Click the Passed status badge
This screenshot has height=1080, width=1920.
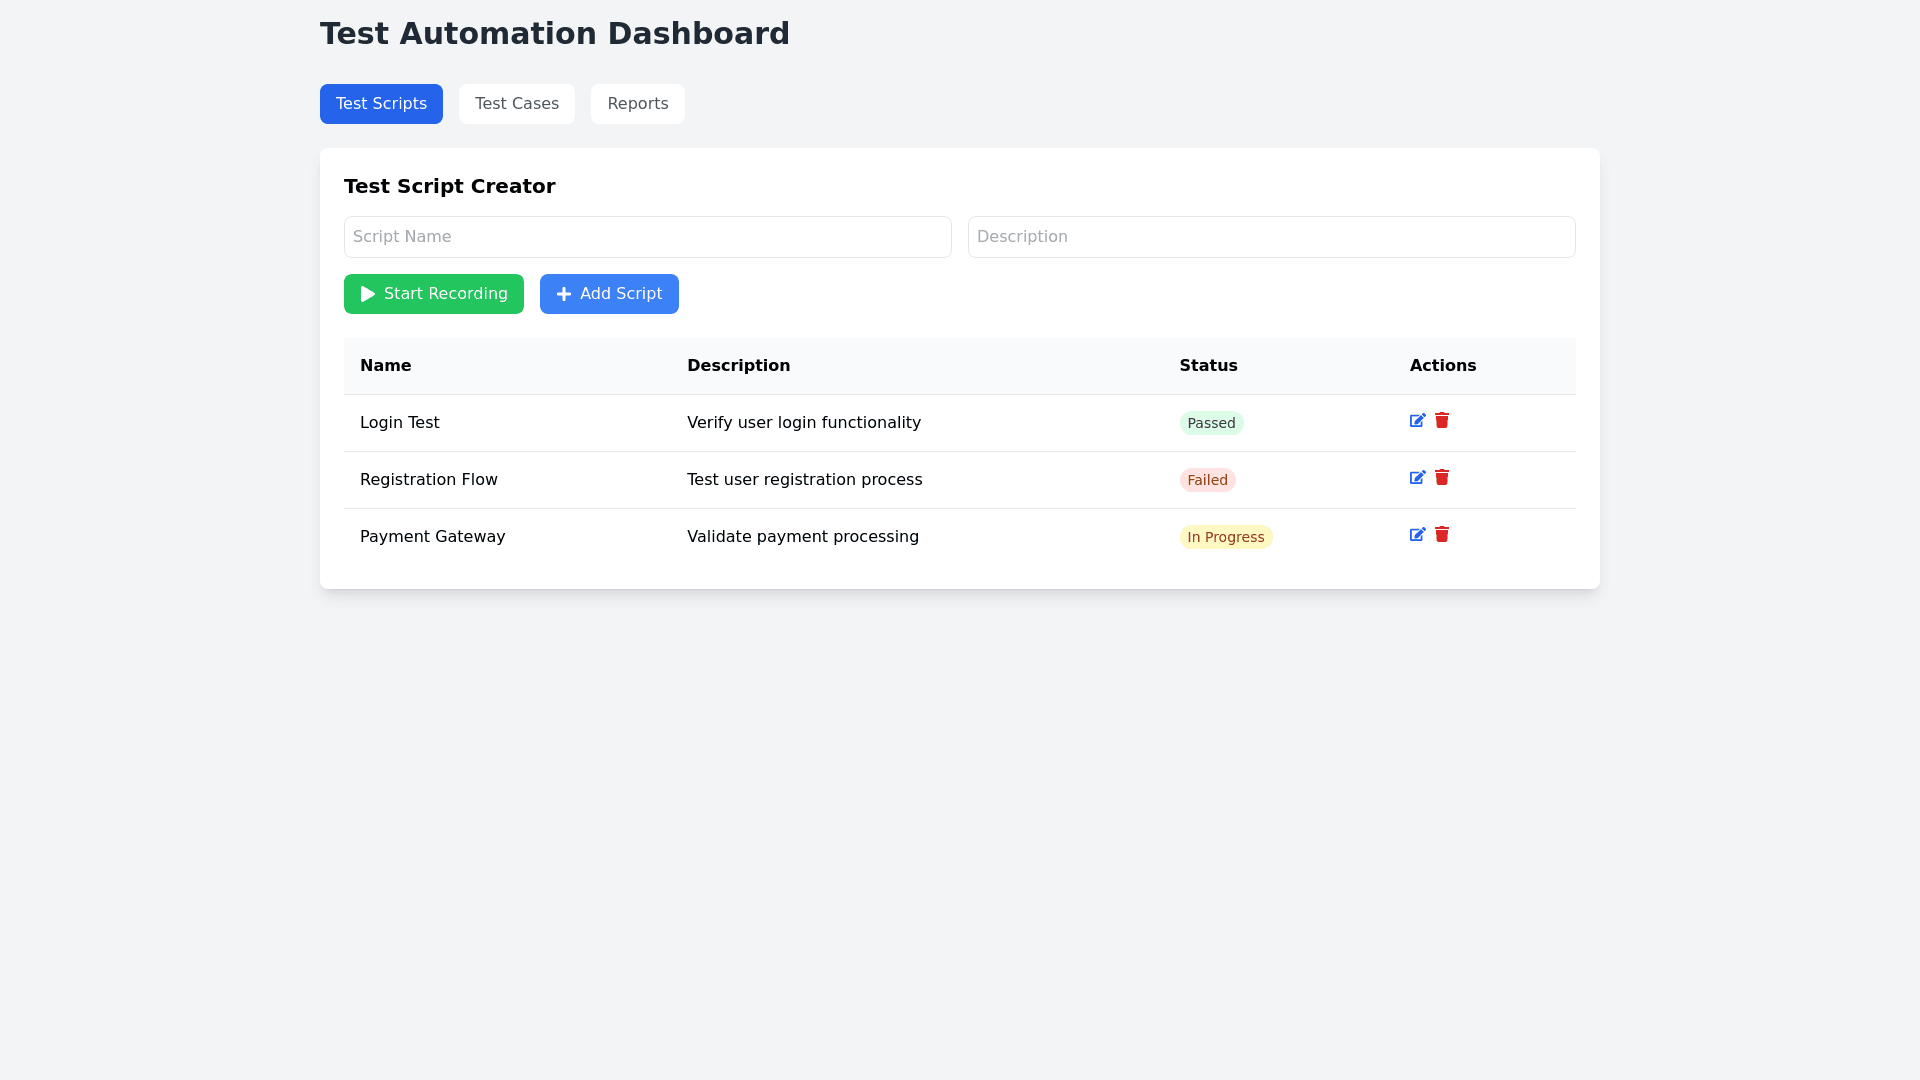(1211, 423)
